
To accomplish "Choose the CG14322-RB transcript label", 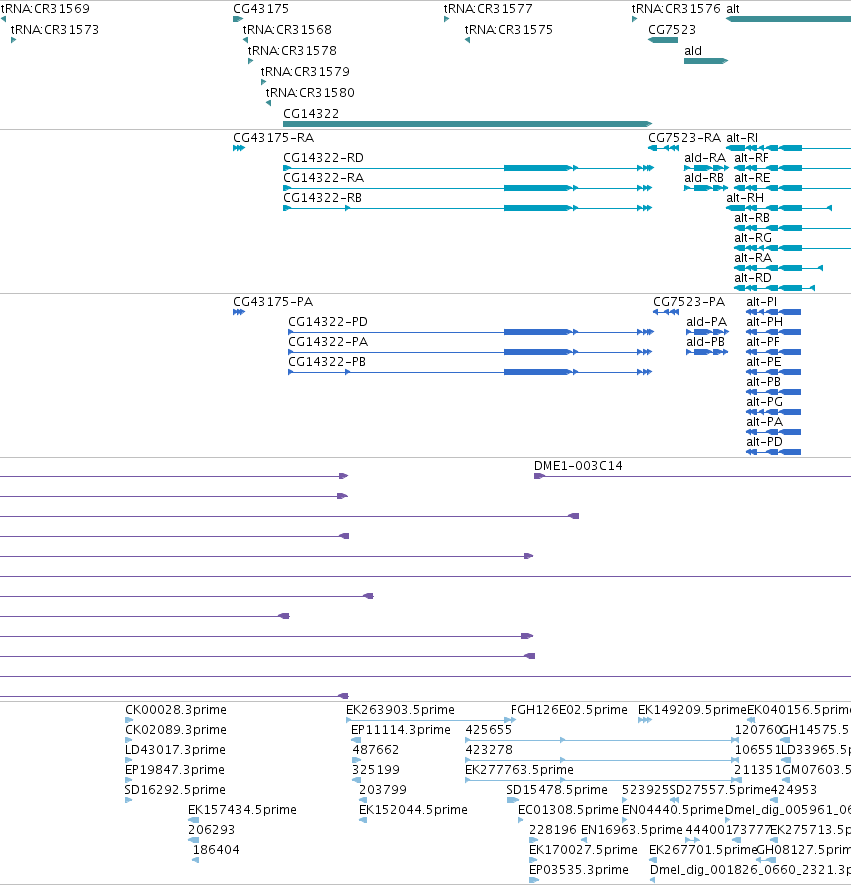I will coord(322,198).
